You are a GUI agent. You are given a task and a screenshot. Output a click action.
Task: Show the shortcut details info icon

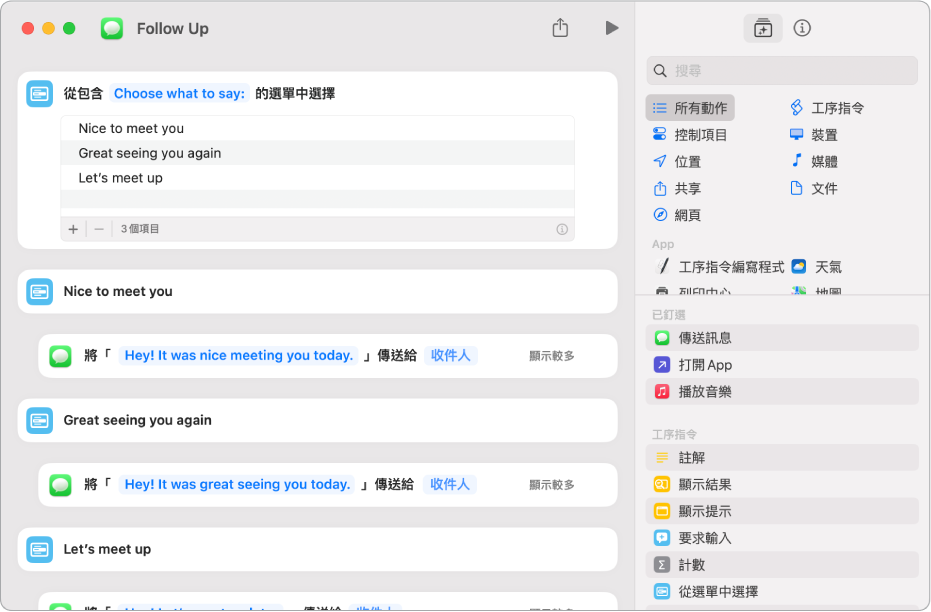[802, 28]
